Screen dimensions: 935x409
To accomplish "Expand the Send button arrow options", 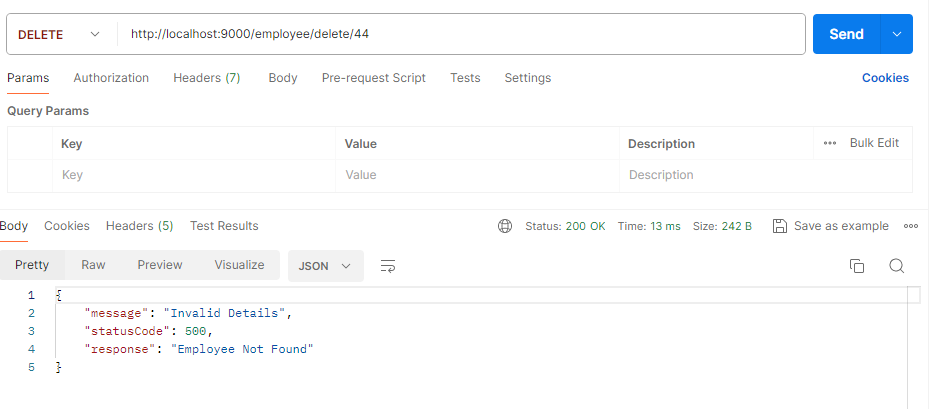I will [x=896, y=34].
